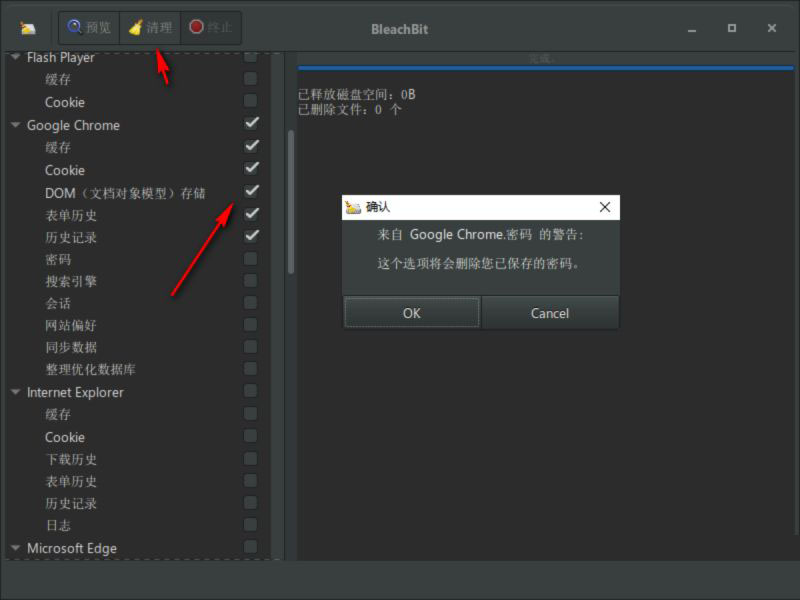800x600 pixels.
Task: Select the 日志 item label
Action: coord(58,526)
